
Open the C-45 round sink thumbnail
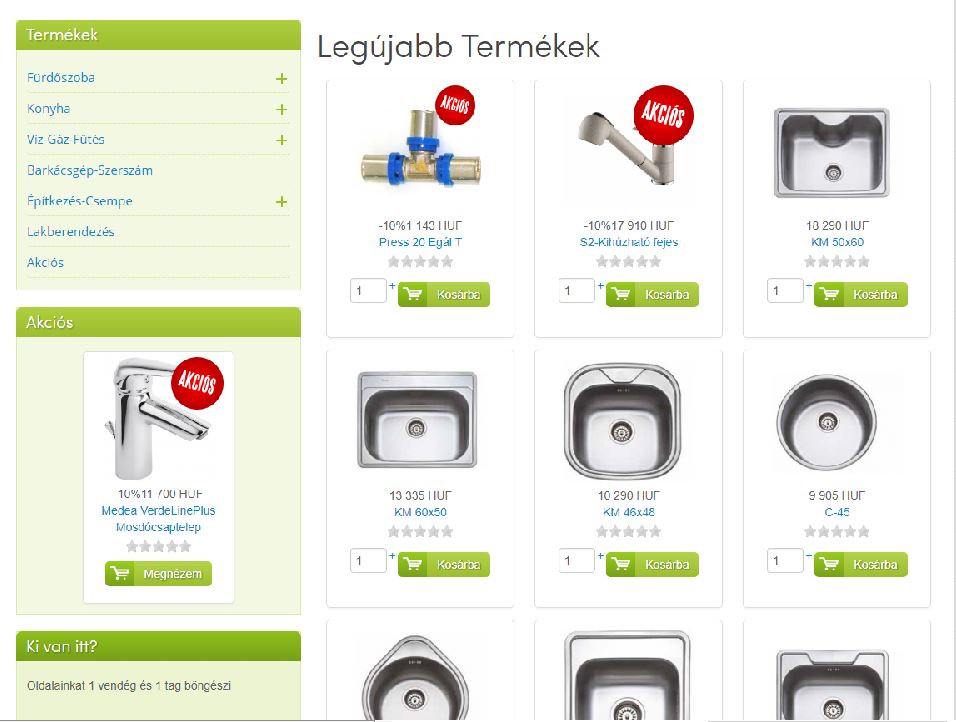[x=828, y=422]
